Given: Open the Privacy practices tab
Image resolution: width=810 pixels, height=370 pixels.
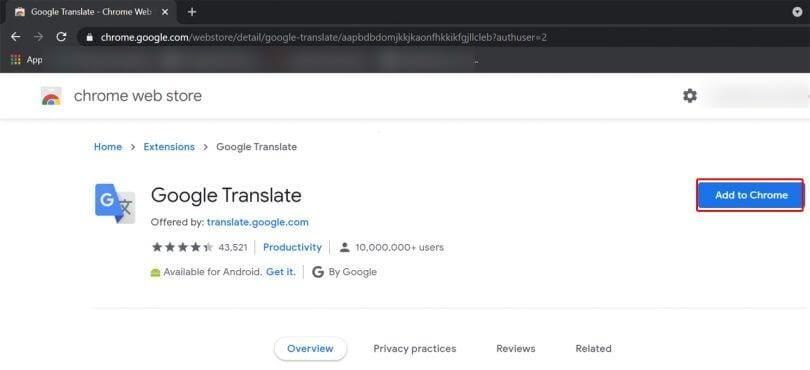Looking at the screenshot, I should [x=415, y=348].
